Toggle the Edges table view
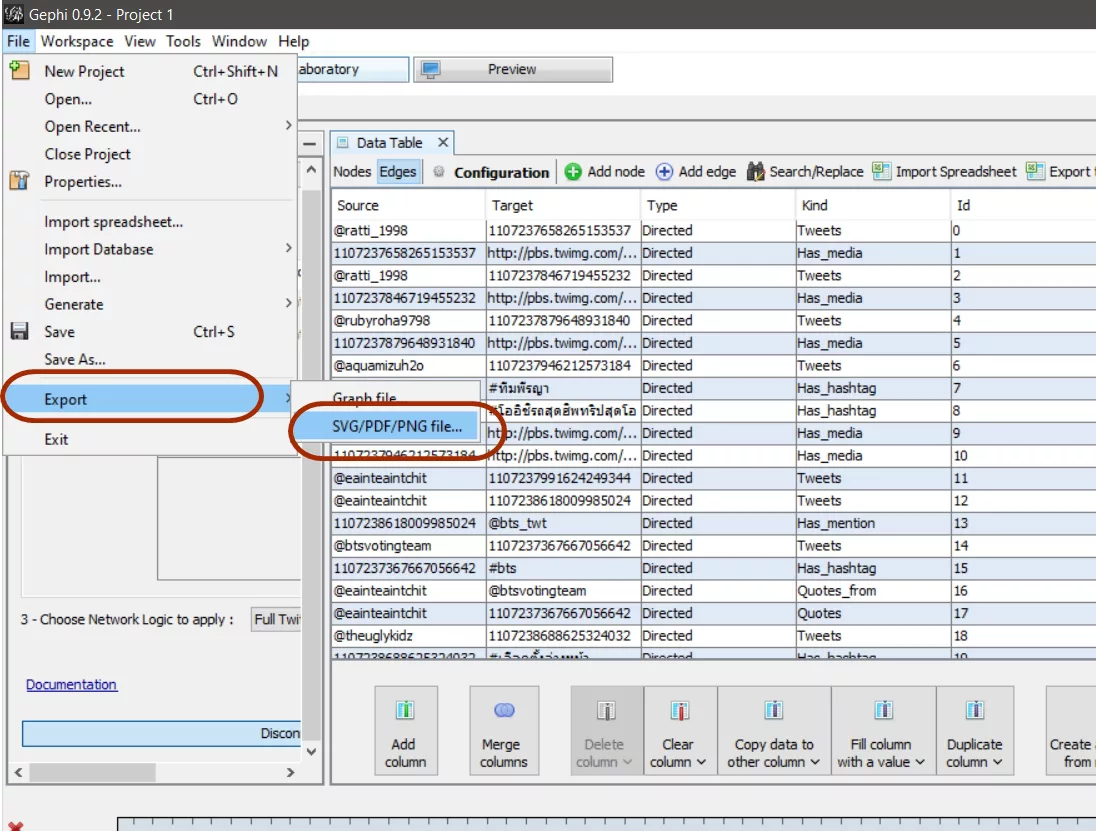1096x831 pixels. (x=398, y=172)
